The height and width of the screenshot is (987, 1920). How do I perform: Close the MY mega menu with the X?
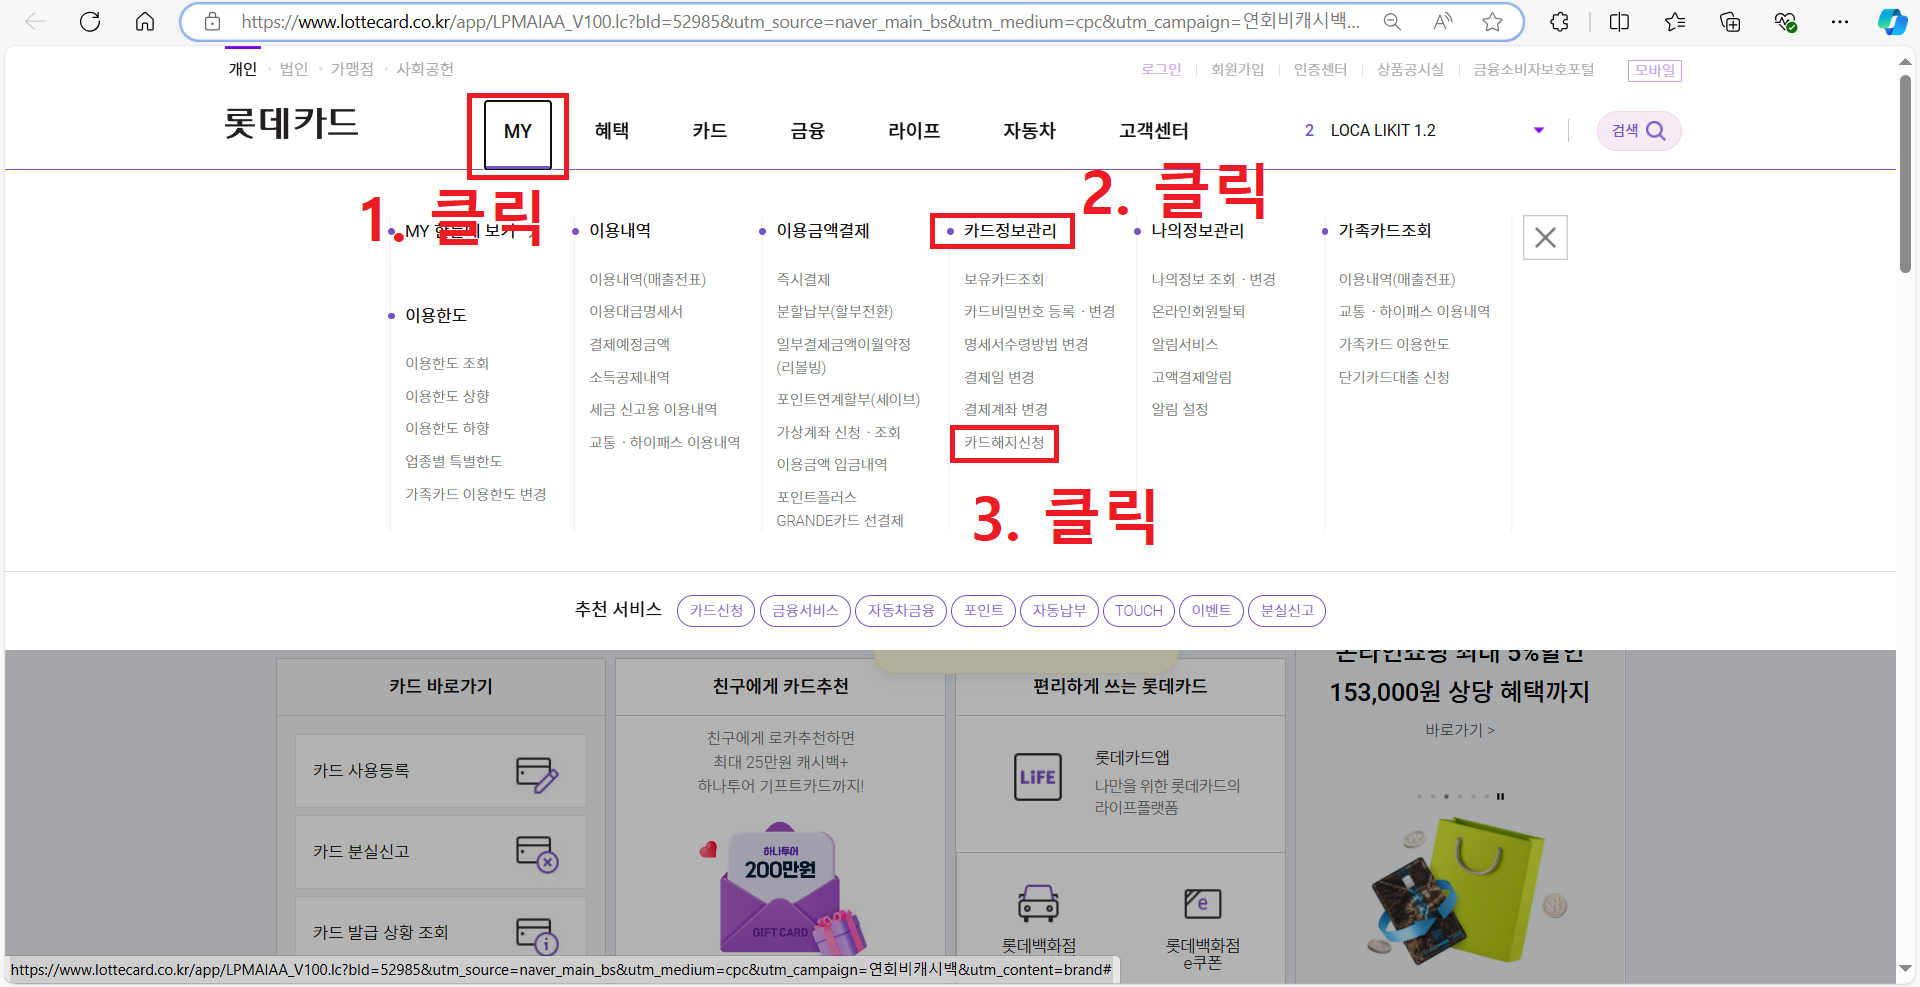pyautogui.click(x=1545, y=237)
